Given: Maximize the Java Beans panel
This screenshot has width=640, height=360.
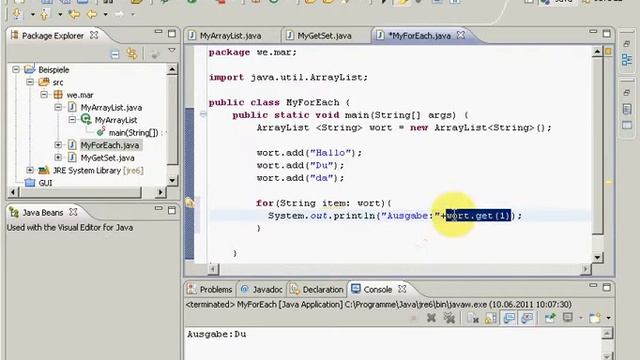Looking at the screenshot, I should 172,210.
